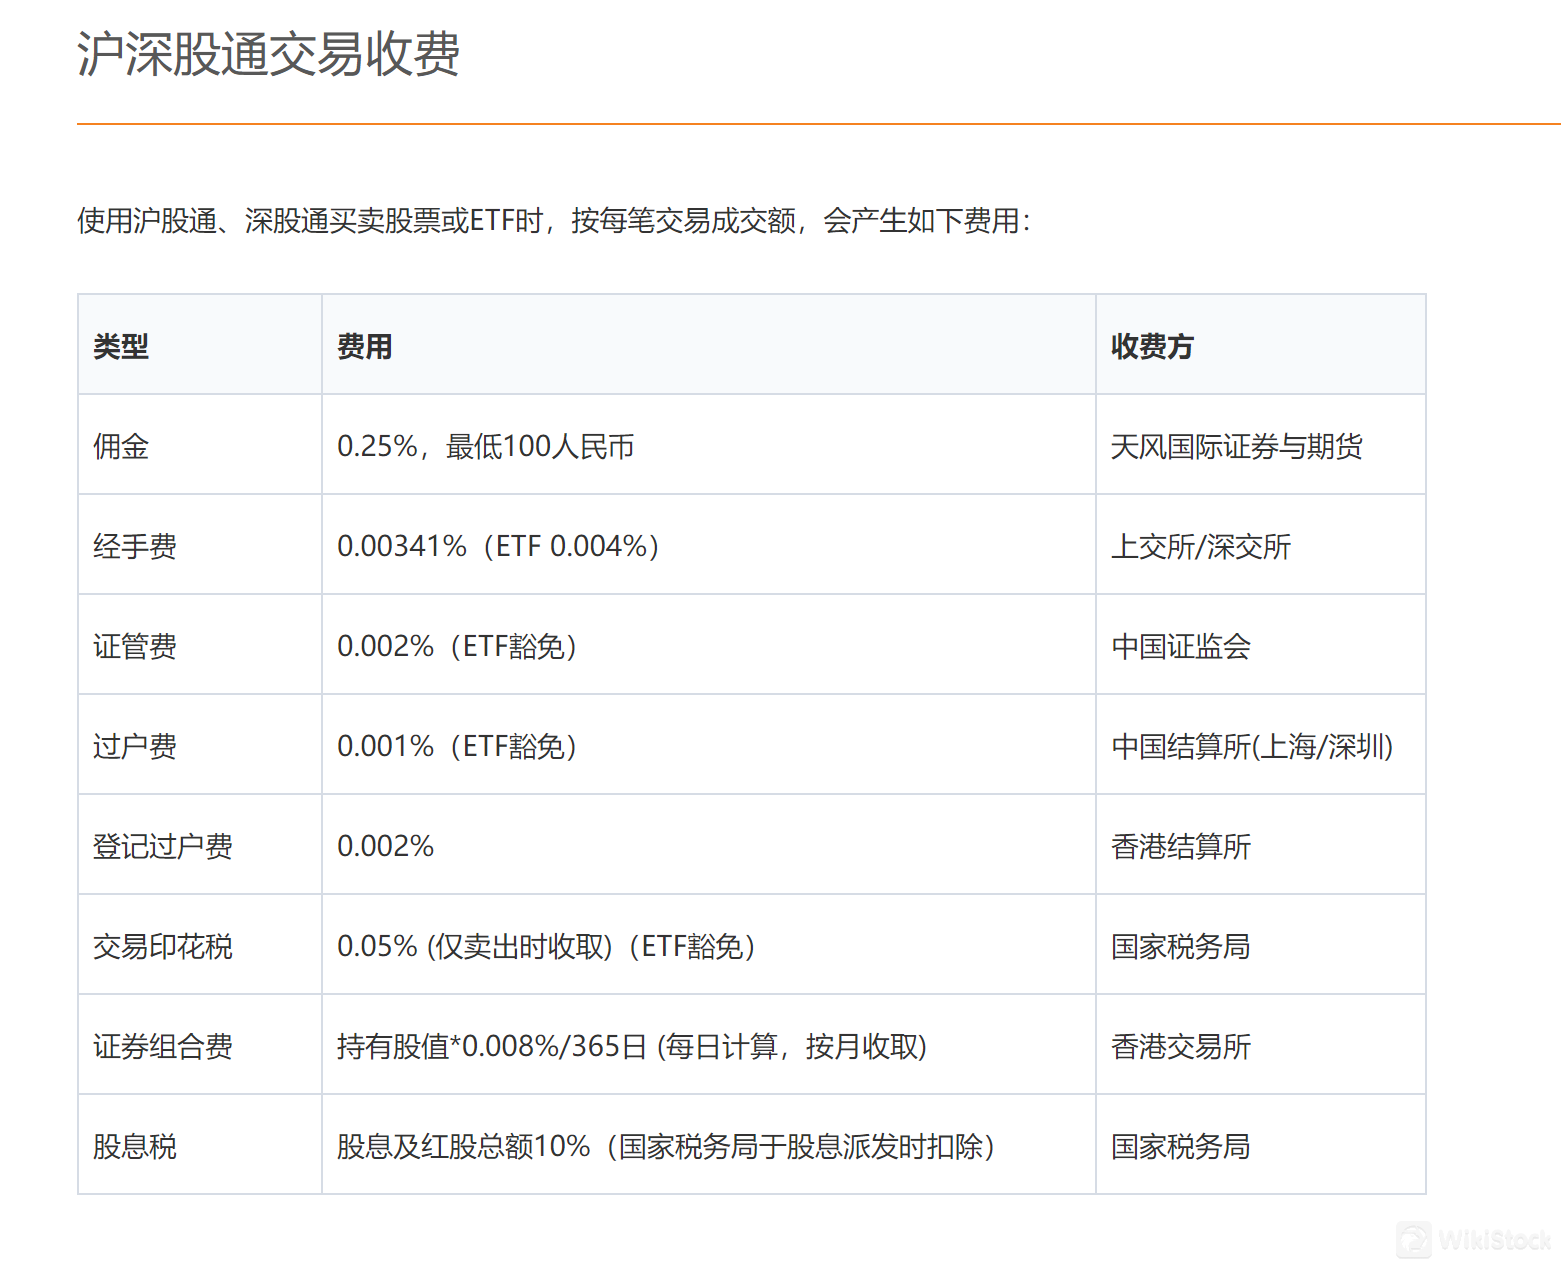Click the fee 0.05% (仅卖出时收取)
The height and width of the screenshot is (1275, 1561).
click(475, 946)
